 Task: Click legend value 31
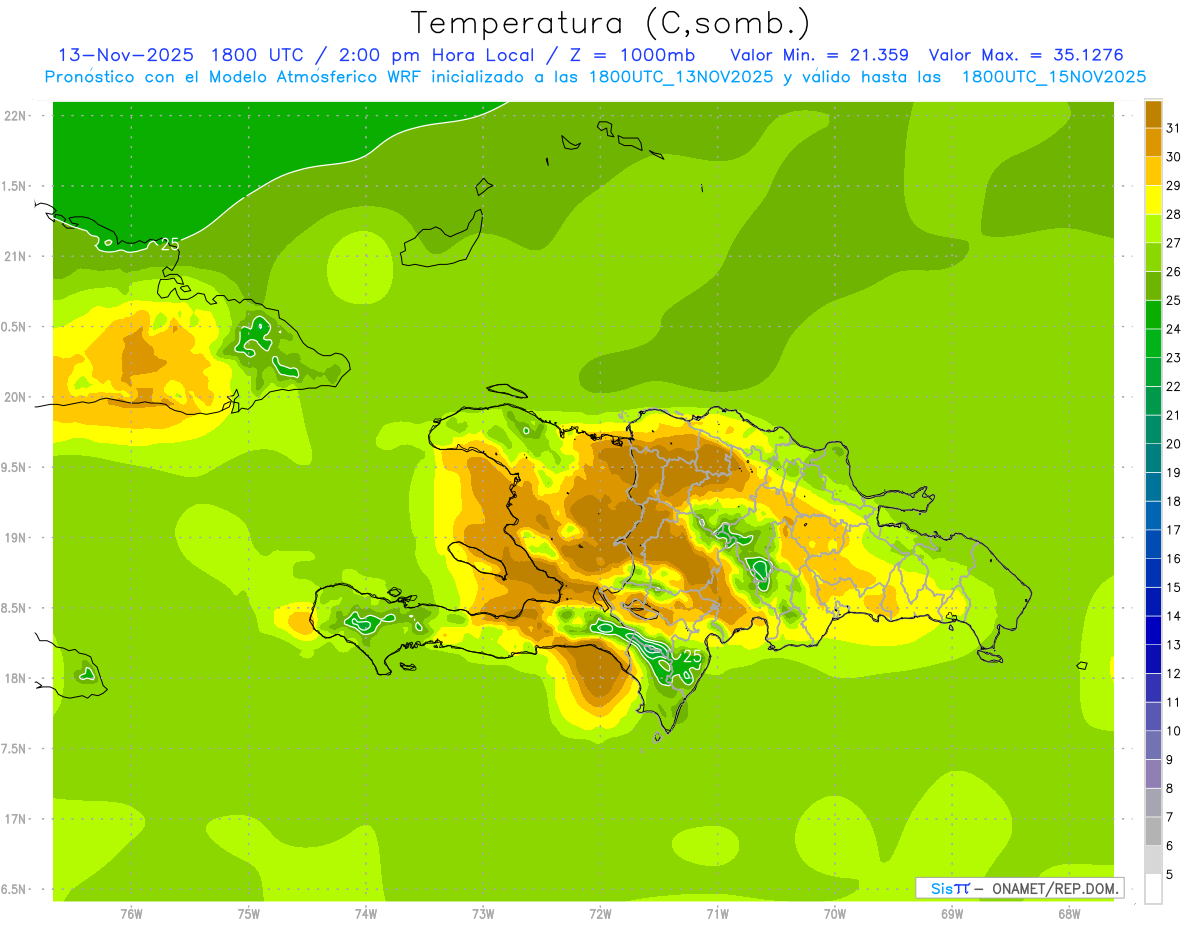click(x=1174, y=127)
